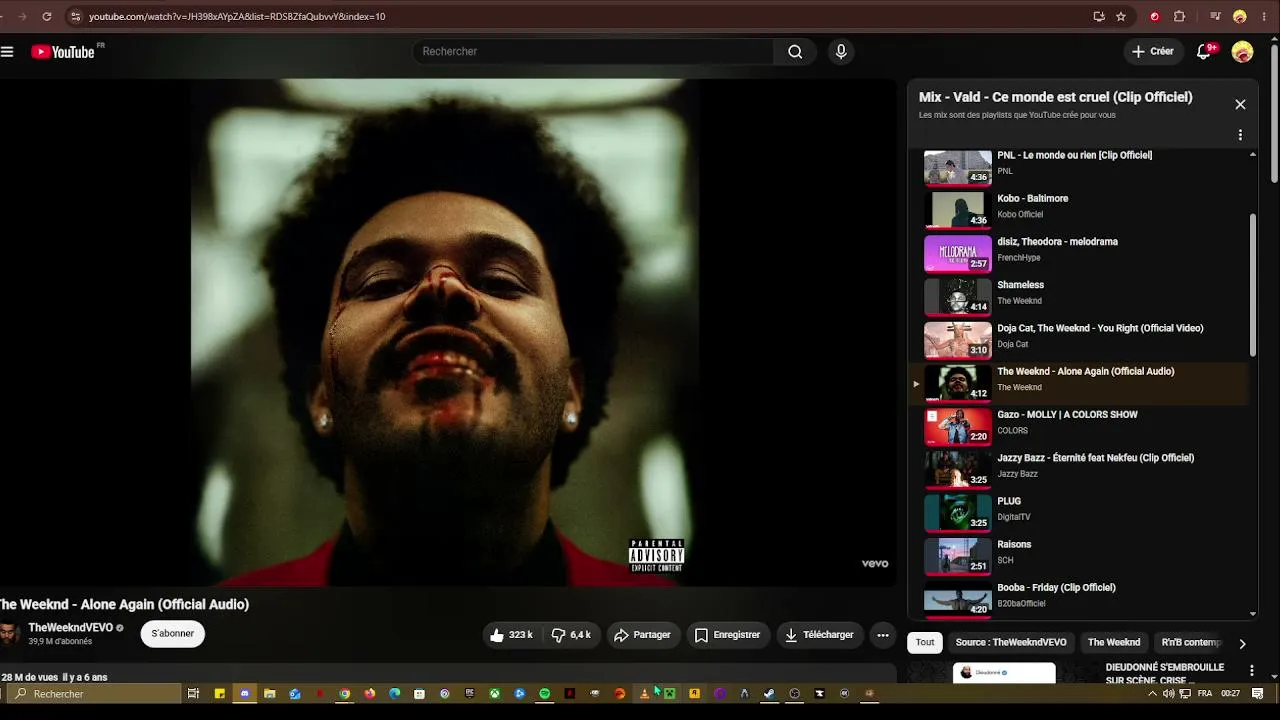Open Firefox from the taskbar

tap(369, 694)
